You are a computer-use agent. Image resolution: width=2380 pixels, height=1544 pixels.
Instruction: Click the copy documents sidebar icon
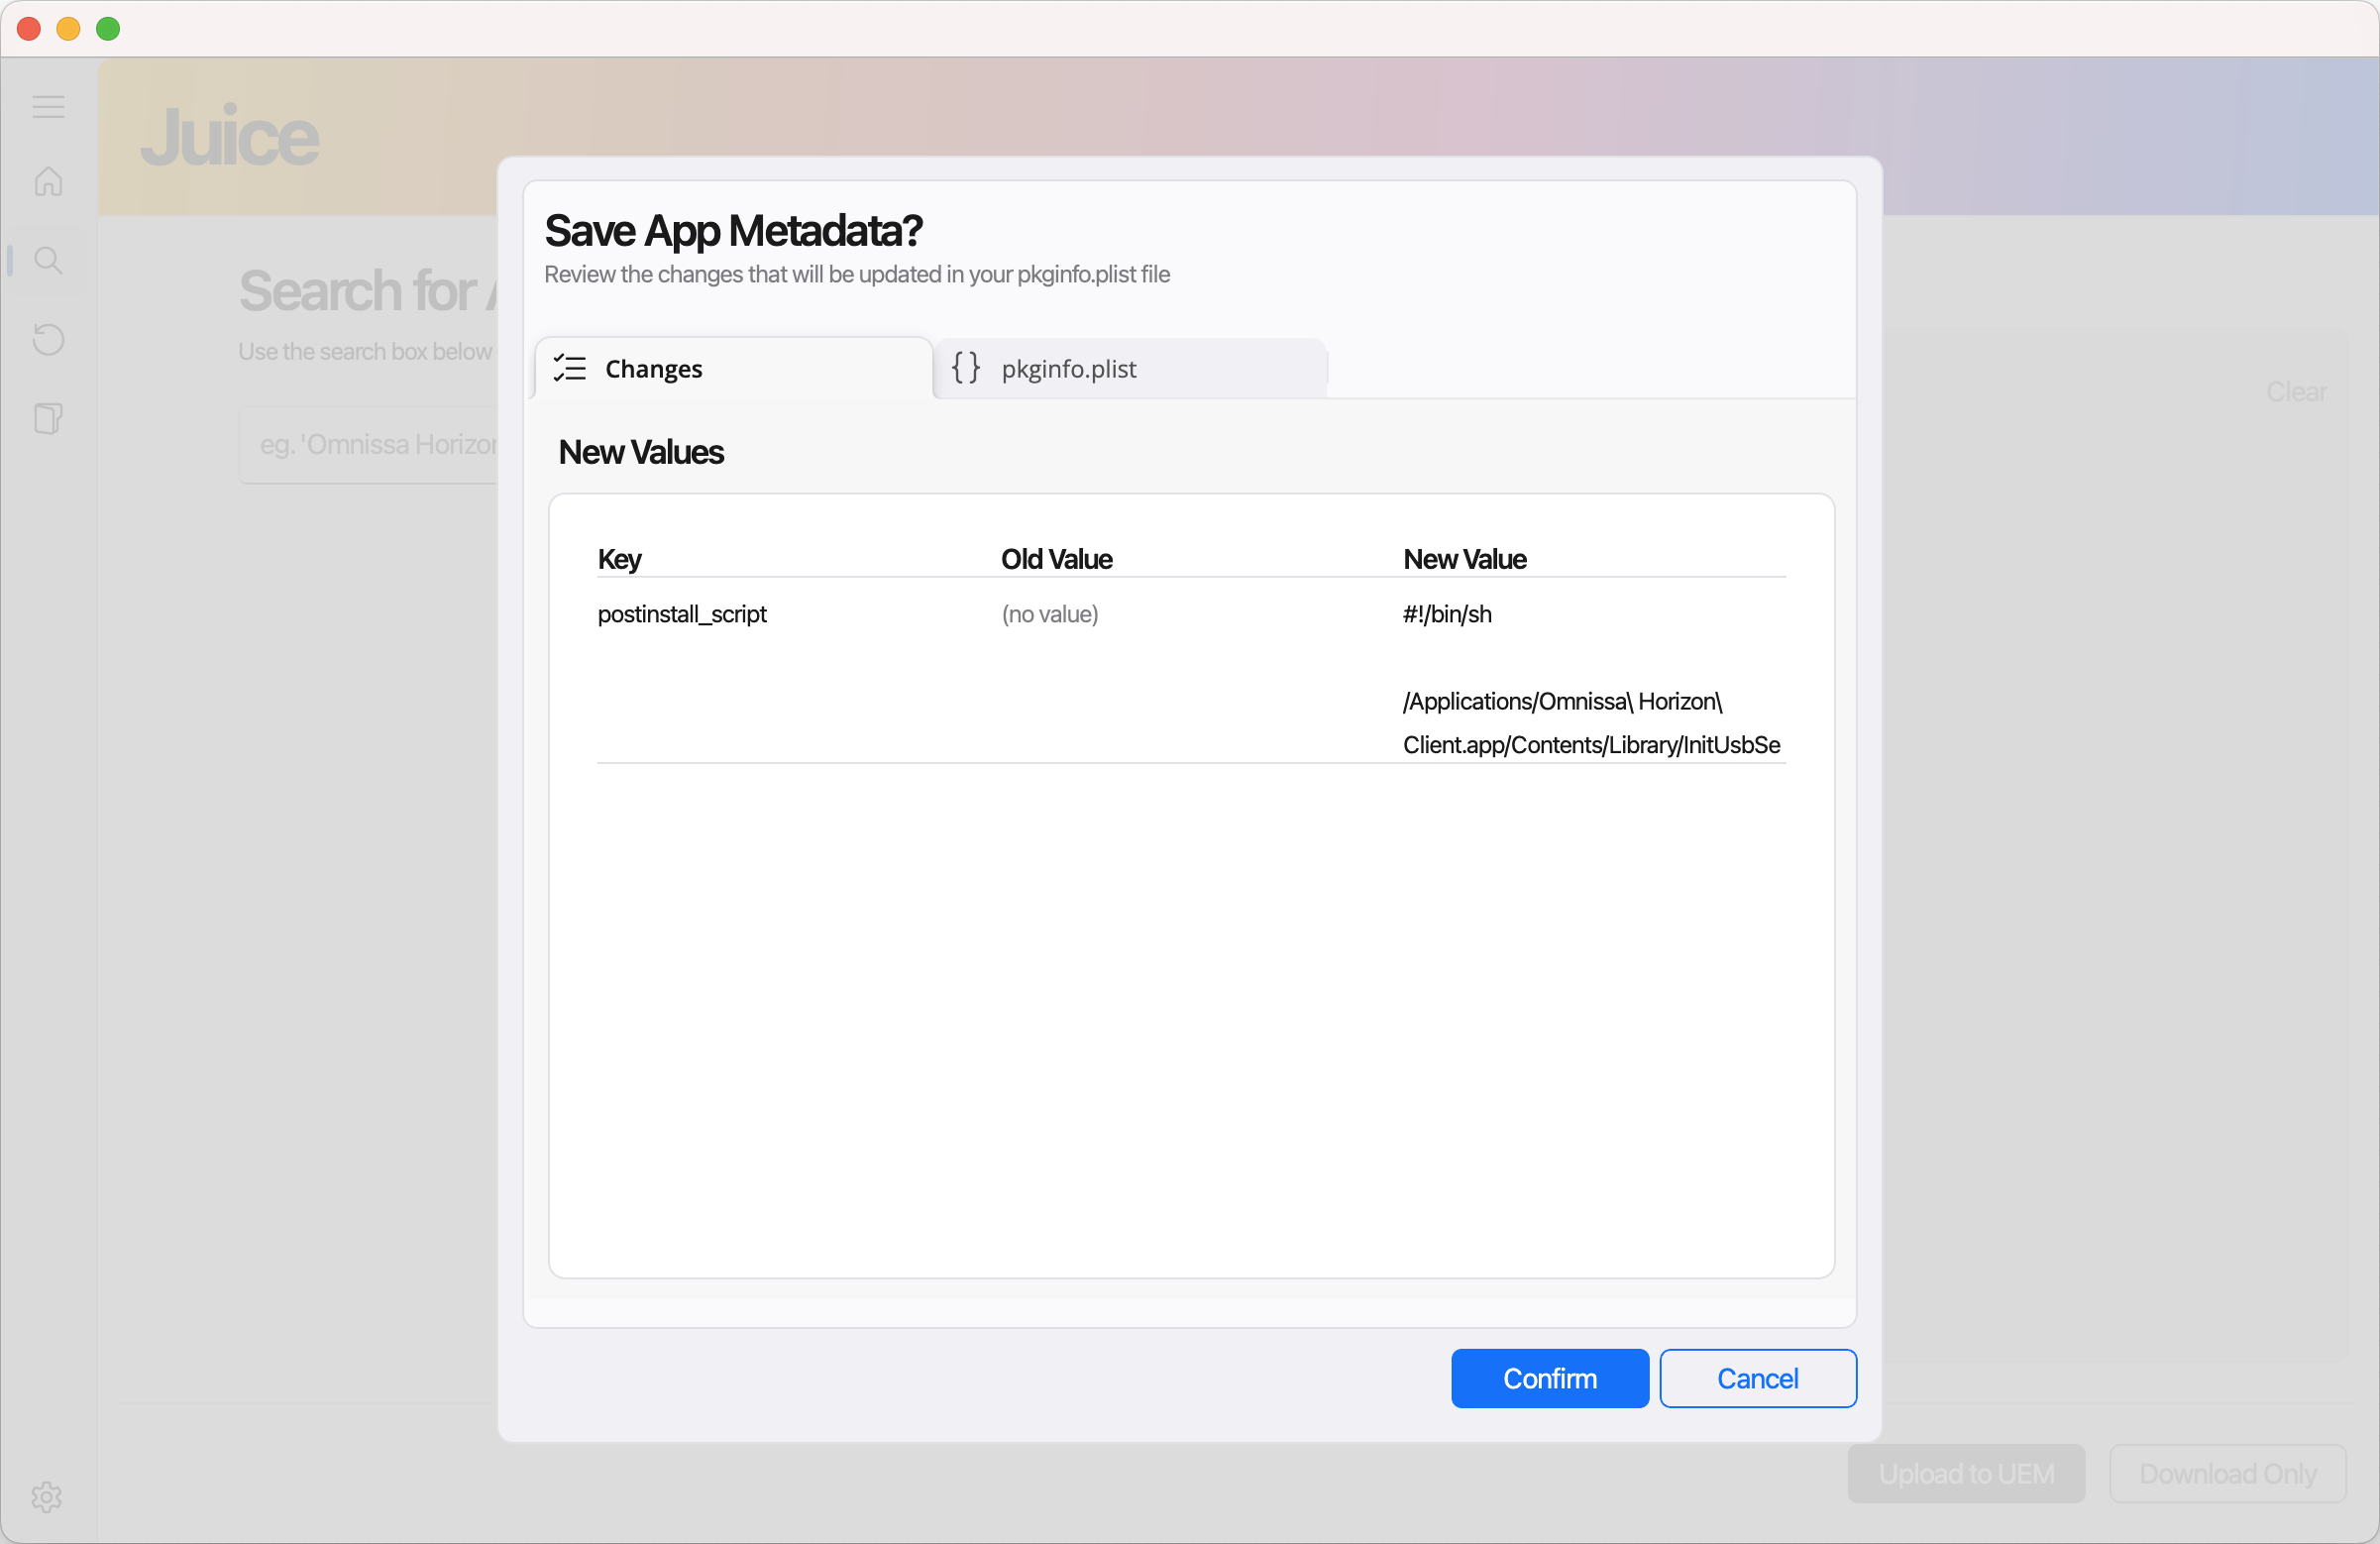(x=48, y=418)
